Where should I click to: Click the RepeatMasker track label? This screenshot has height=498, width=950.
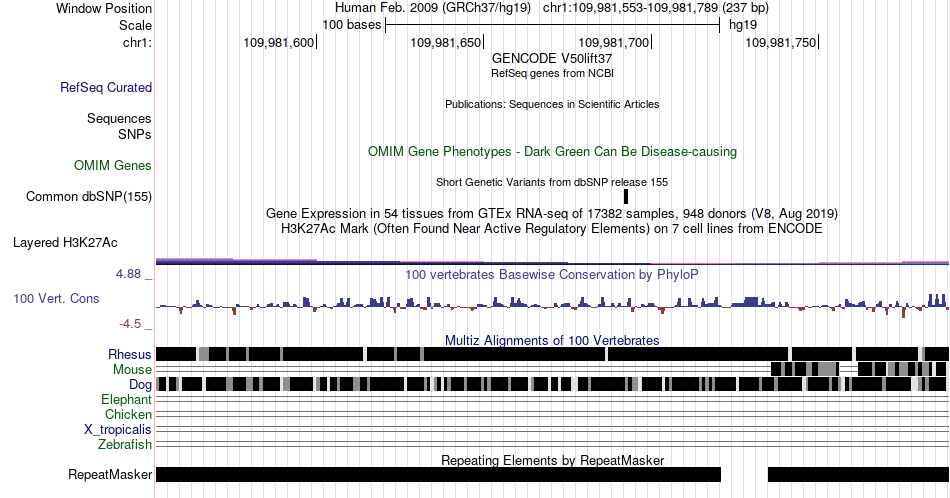tap(110, 474)
